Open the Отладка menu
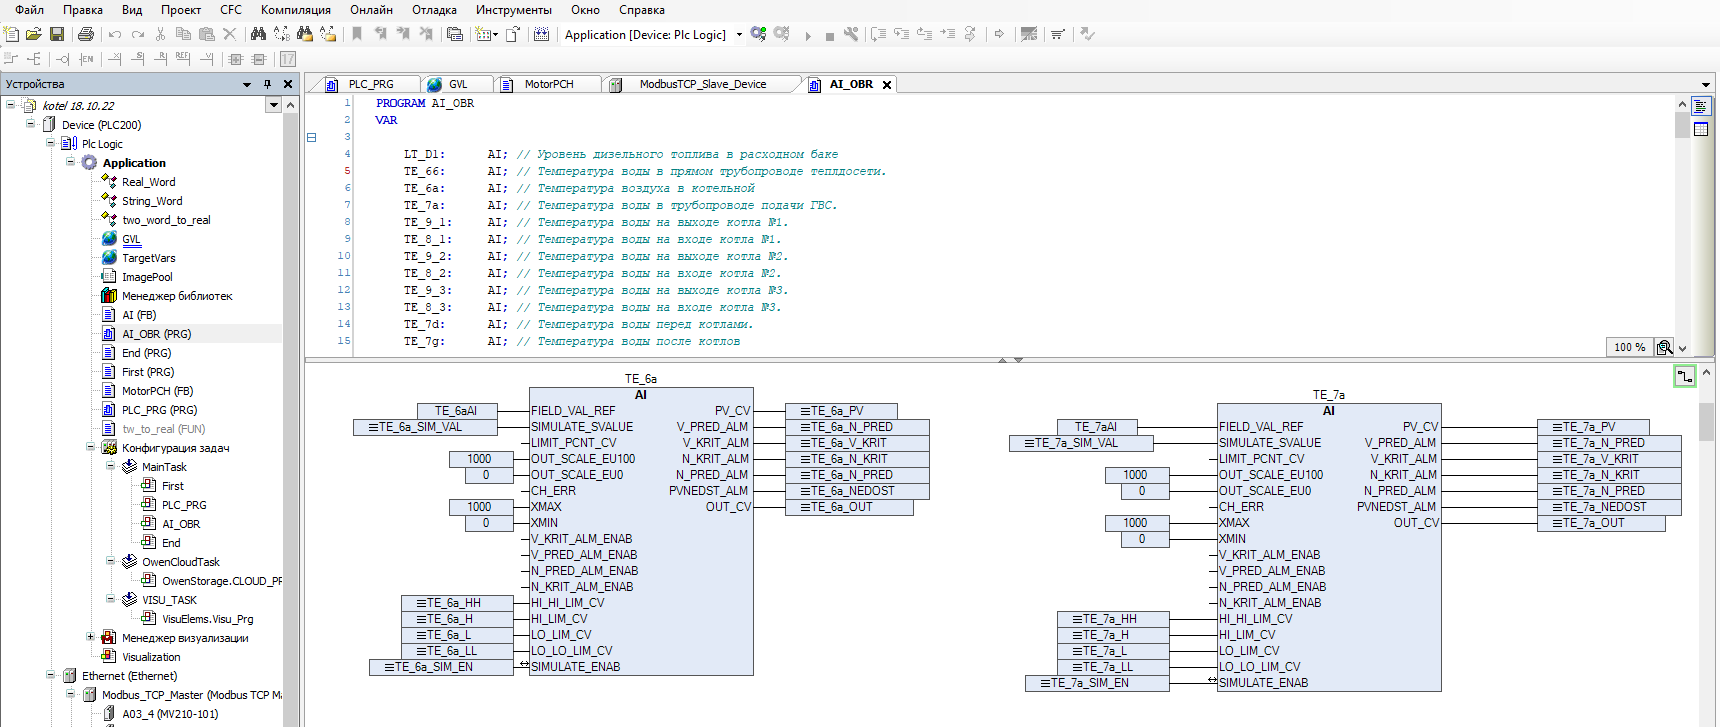 tap(434, 10)
